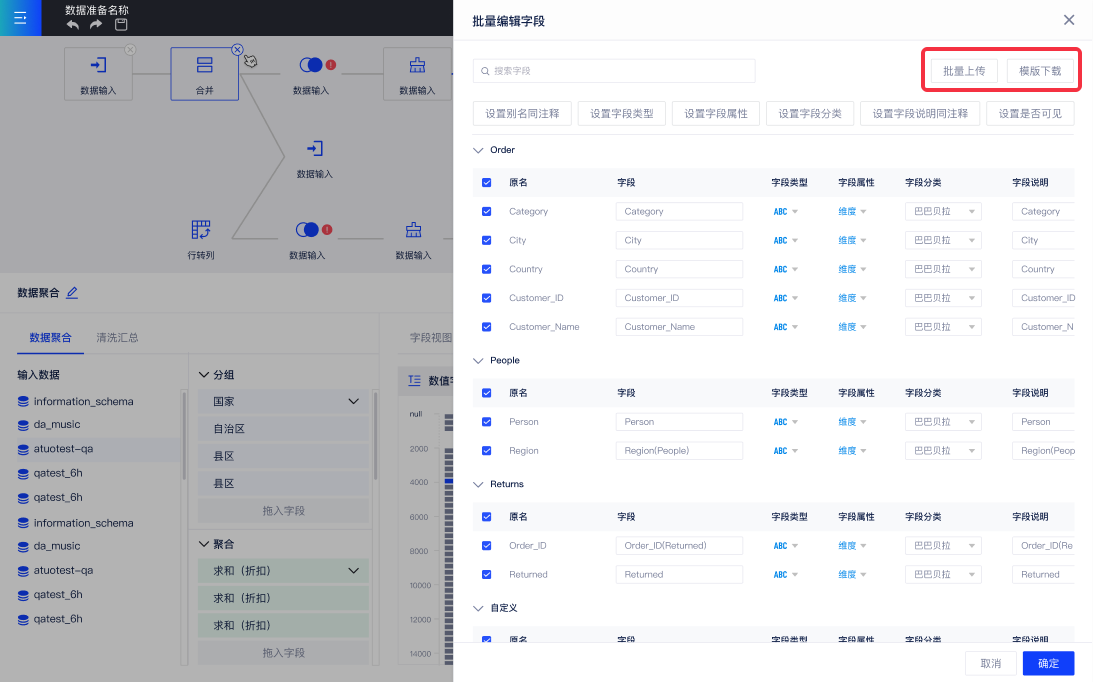The image size is (1093, 682).
Task: Select da_music in input data list
Action: pos(56,424)
